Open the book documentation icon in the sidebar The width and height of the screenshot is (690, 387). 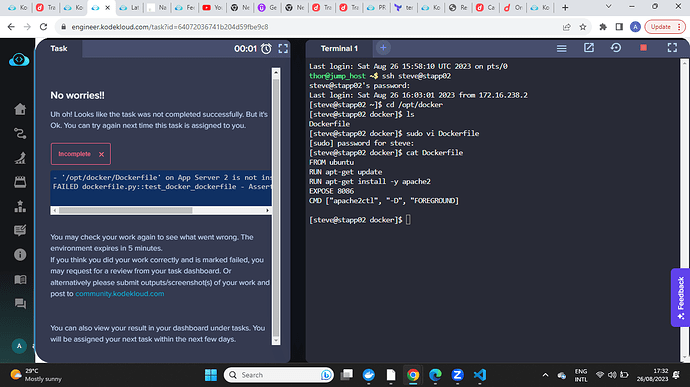[20, 280]
